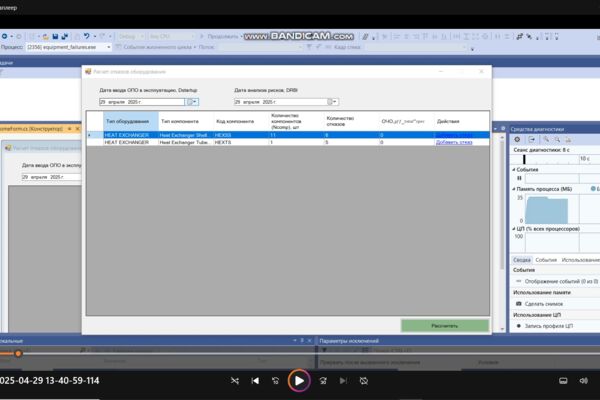Click the diagnostics timeline marker bar
The height and width of the screenshot is (400, 600).
click(524, 159)
